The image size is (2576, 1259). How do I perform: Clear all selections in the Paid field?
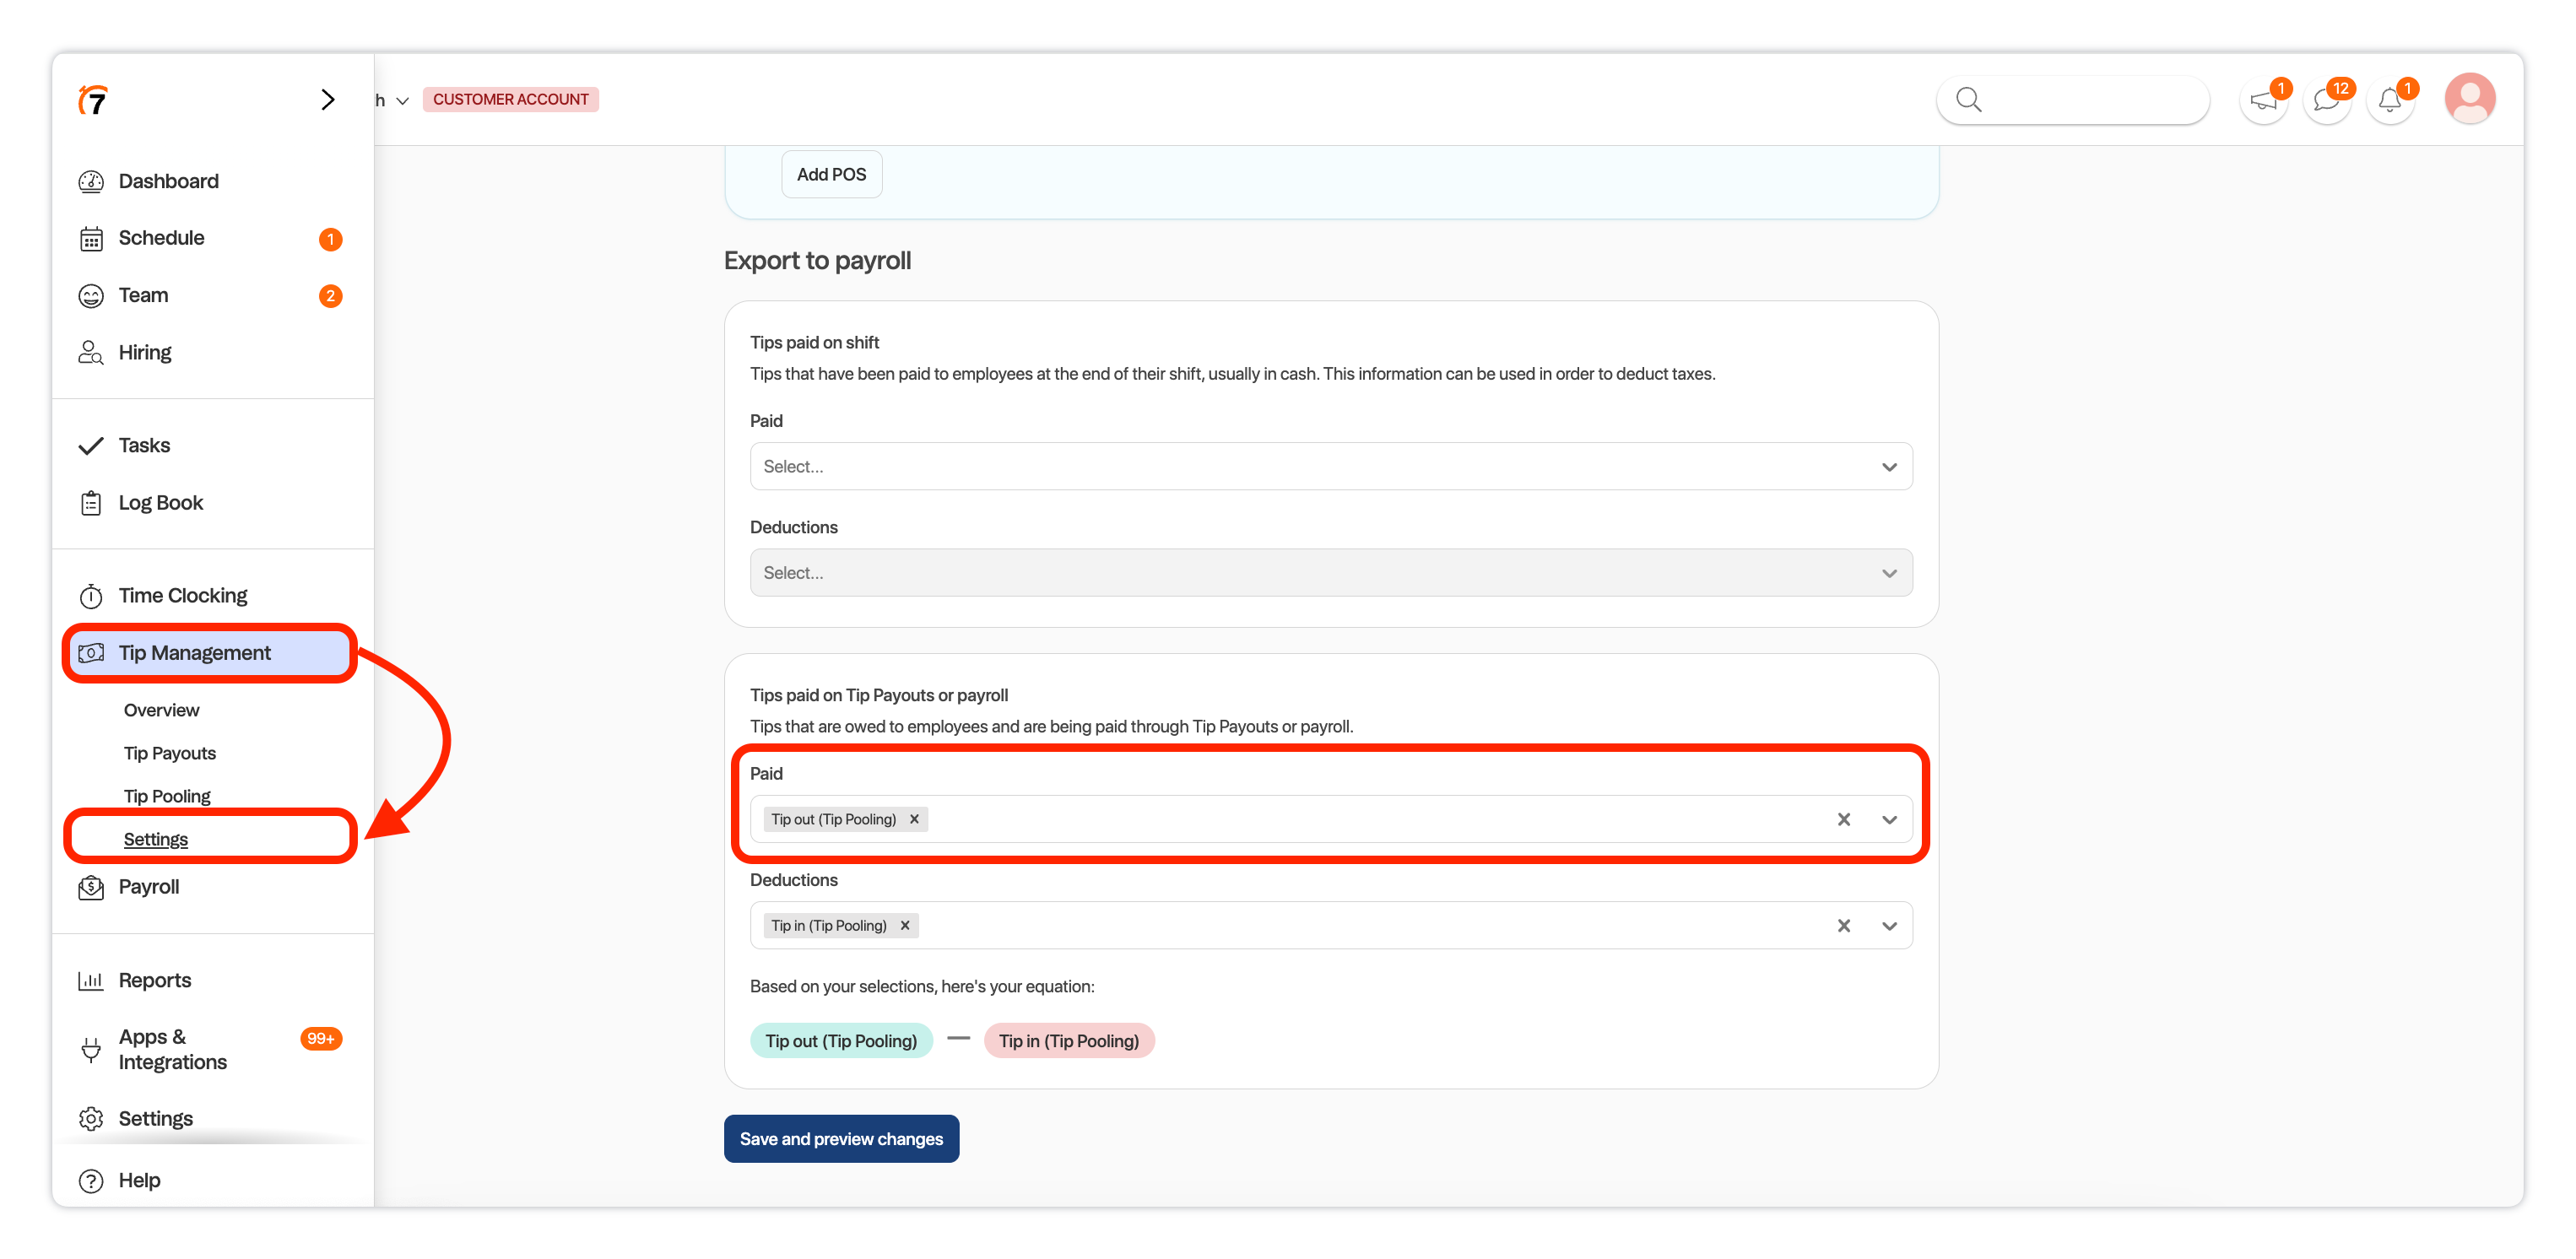pos(1843,819)
